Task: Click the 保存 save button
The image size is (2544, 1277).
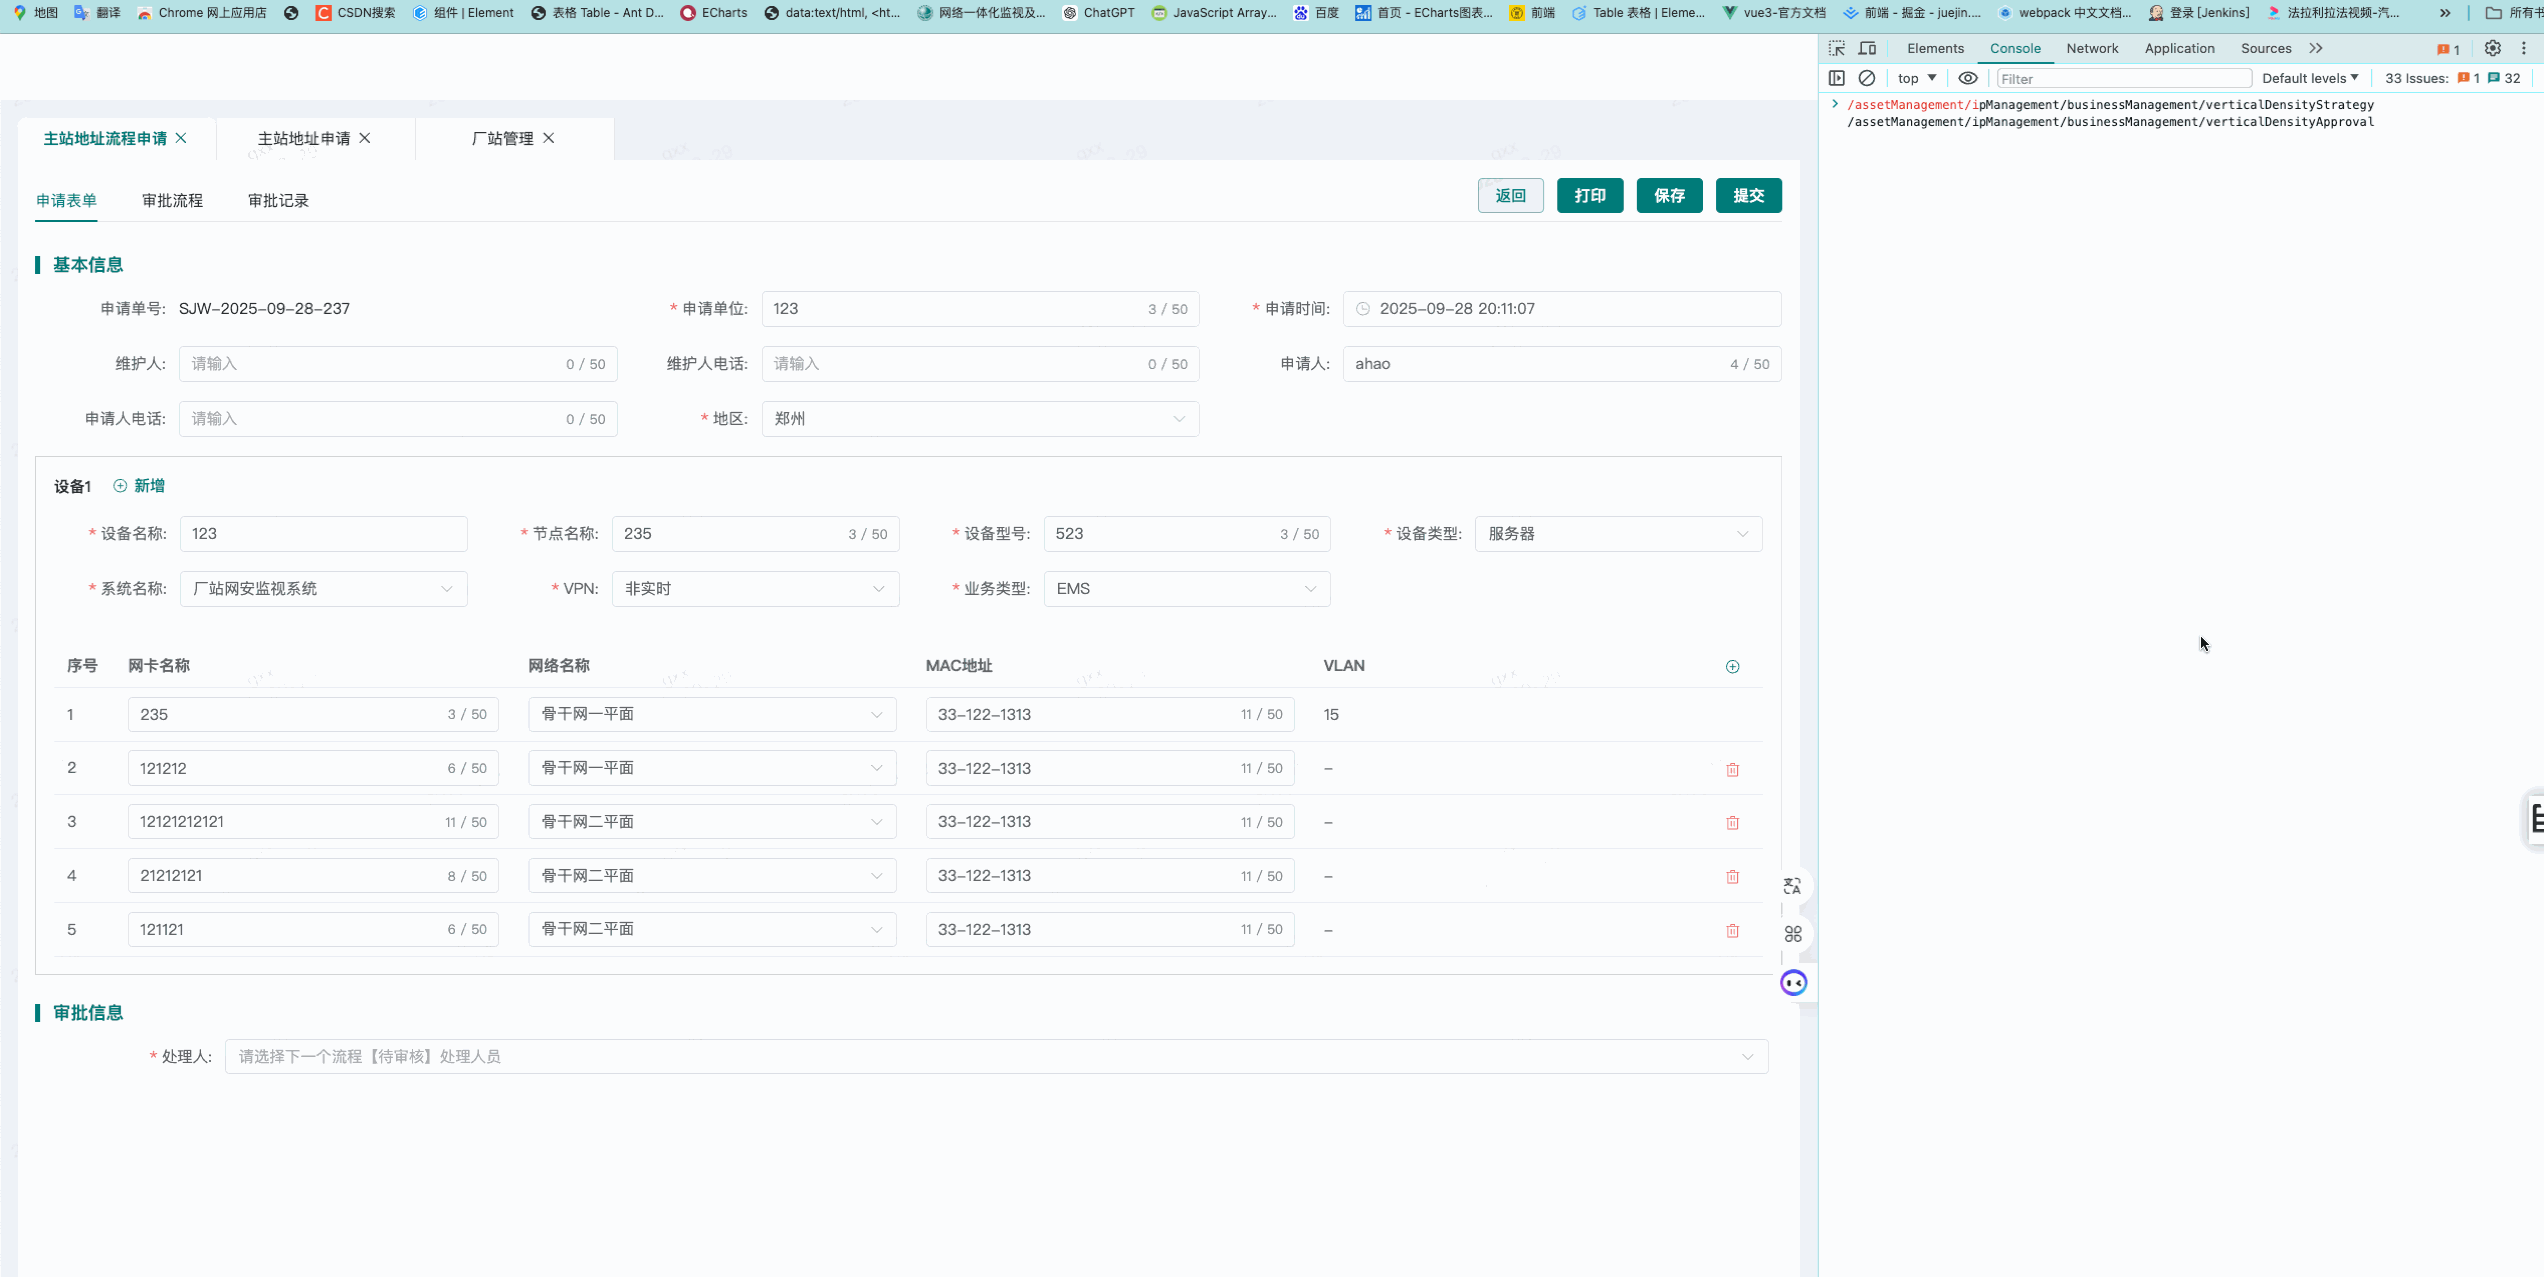Action: click(1669, 195)
